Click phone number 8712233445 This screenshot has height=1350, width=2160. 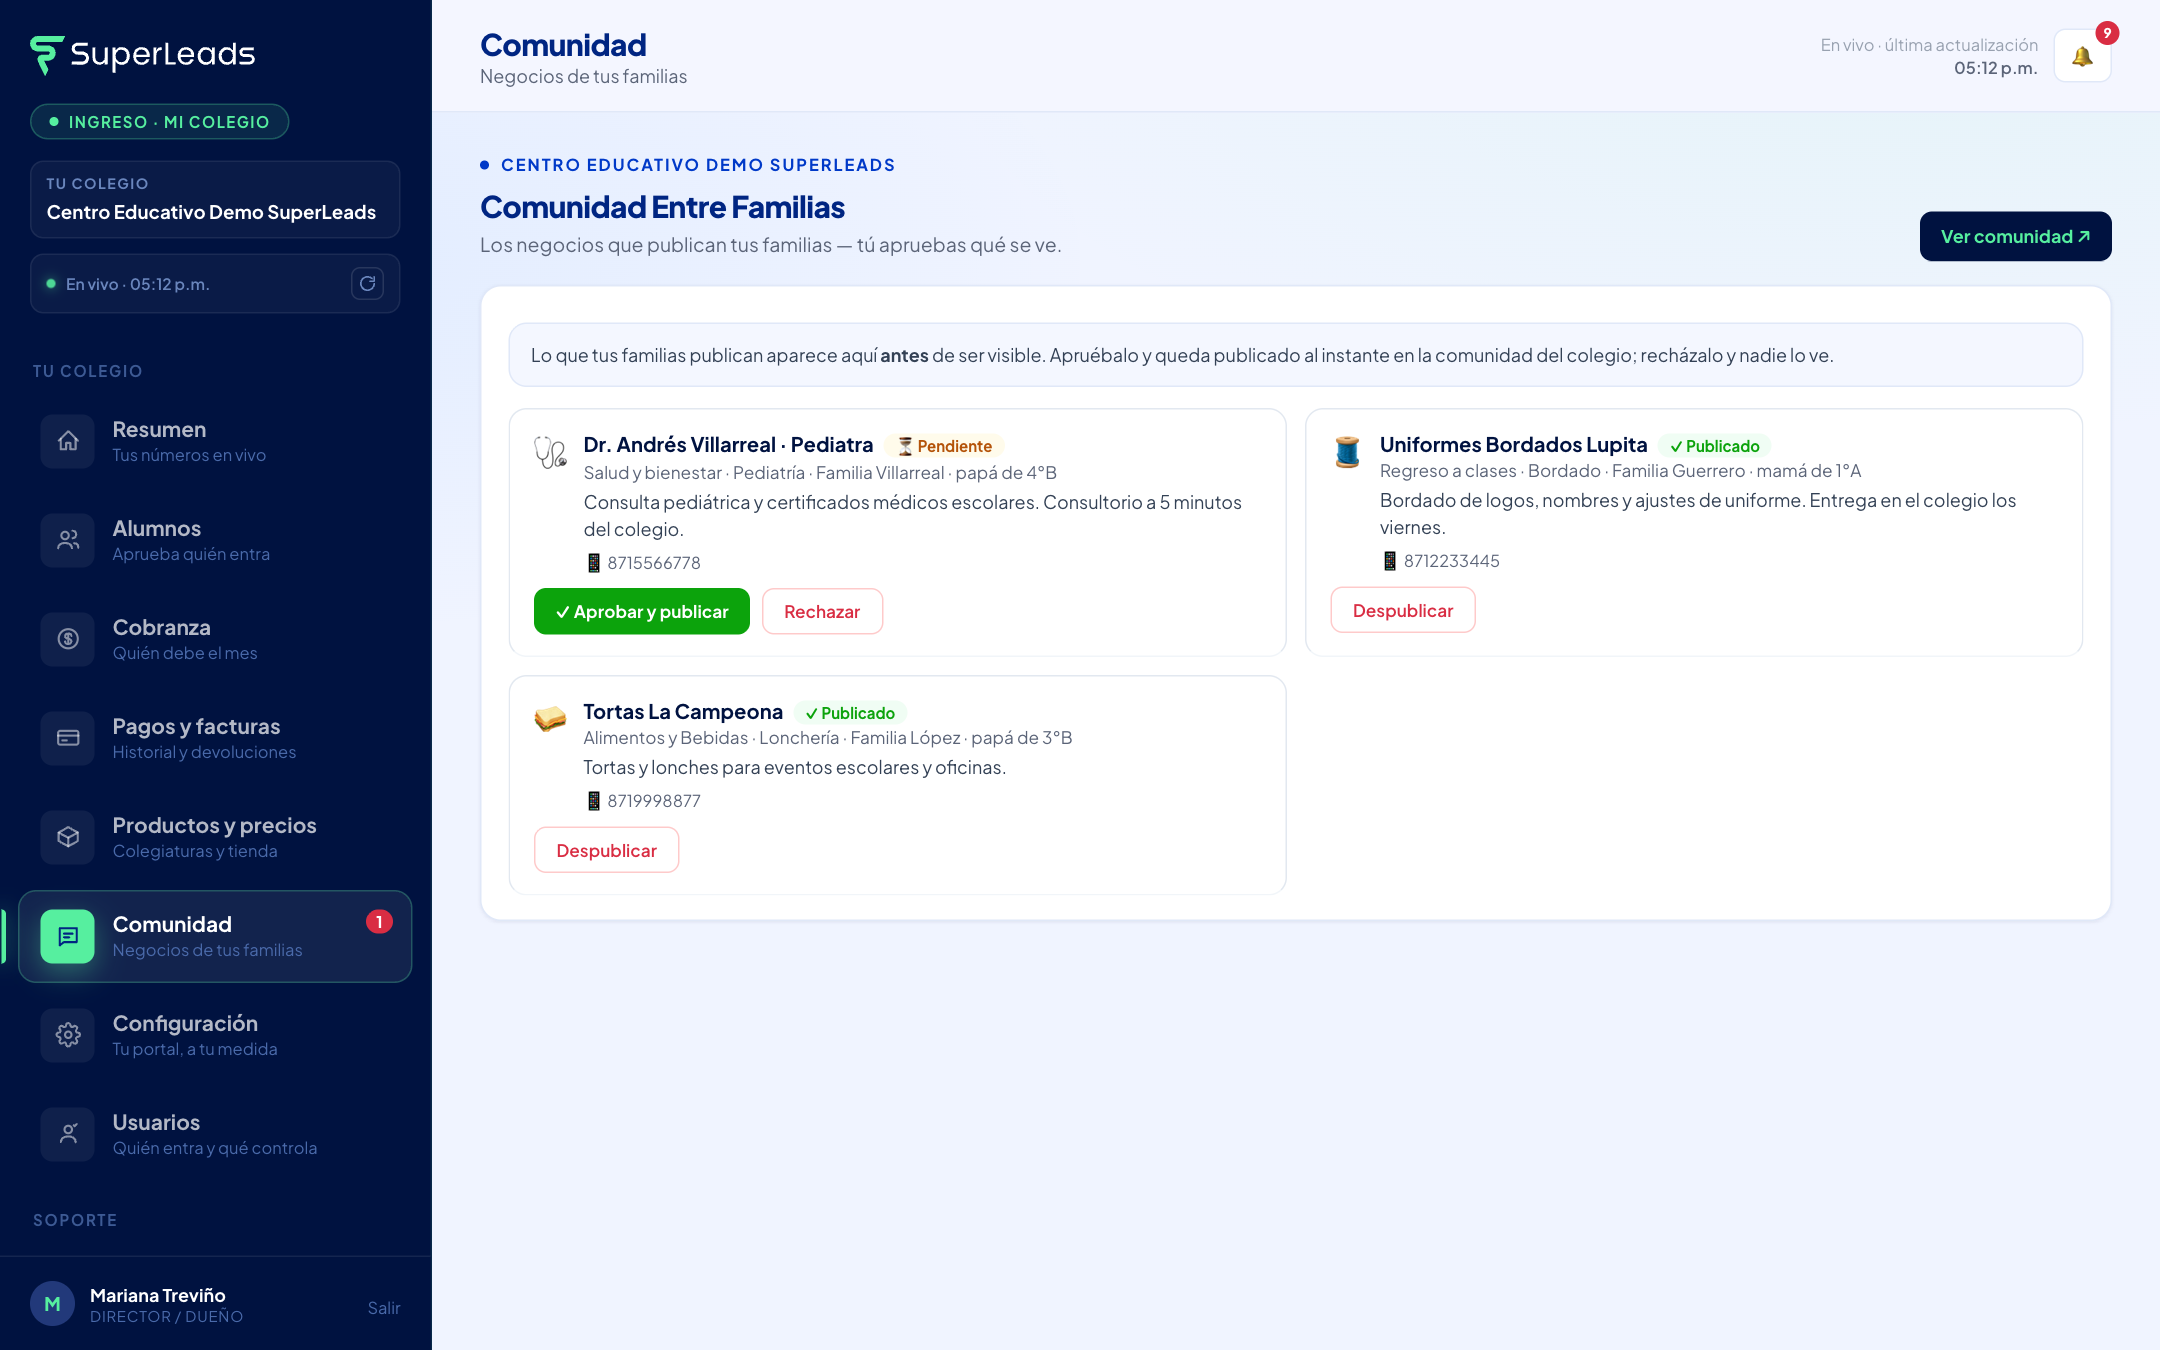1451,561
